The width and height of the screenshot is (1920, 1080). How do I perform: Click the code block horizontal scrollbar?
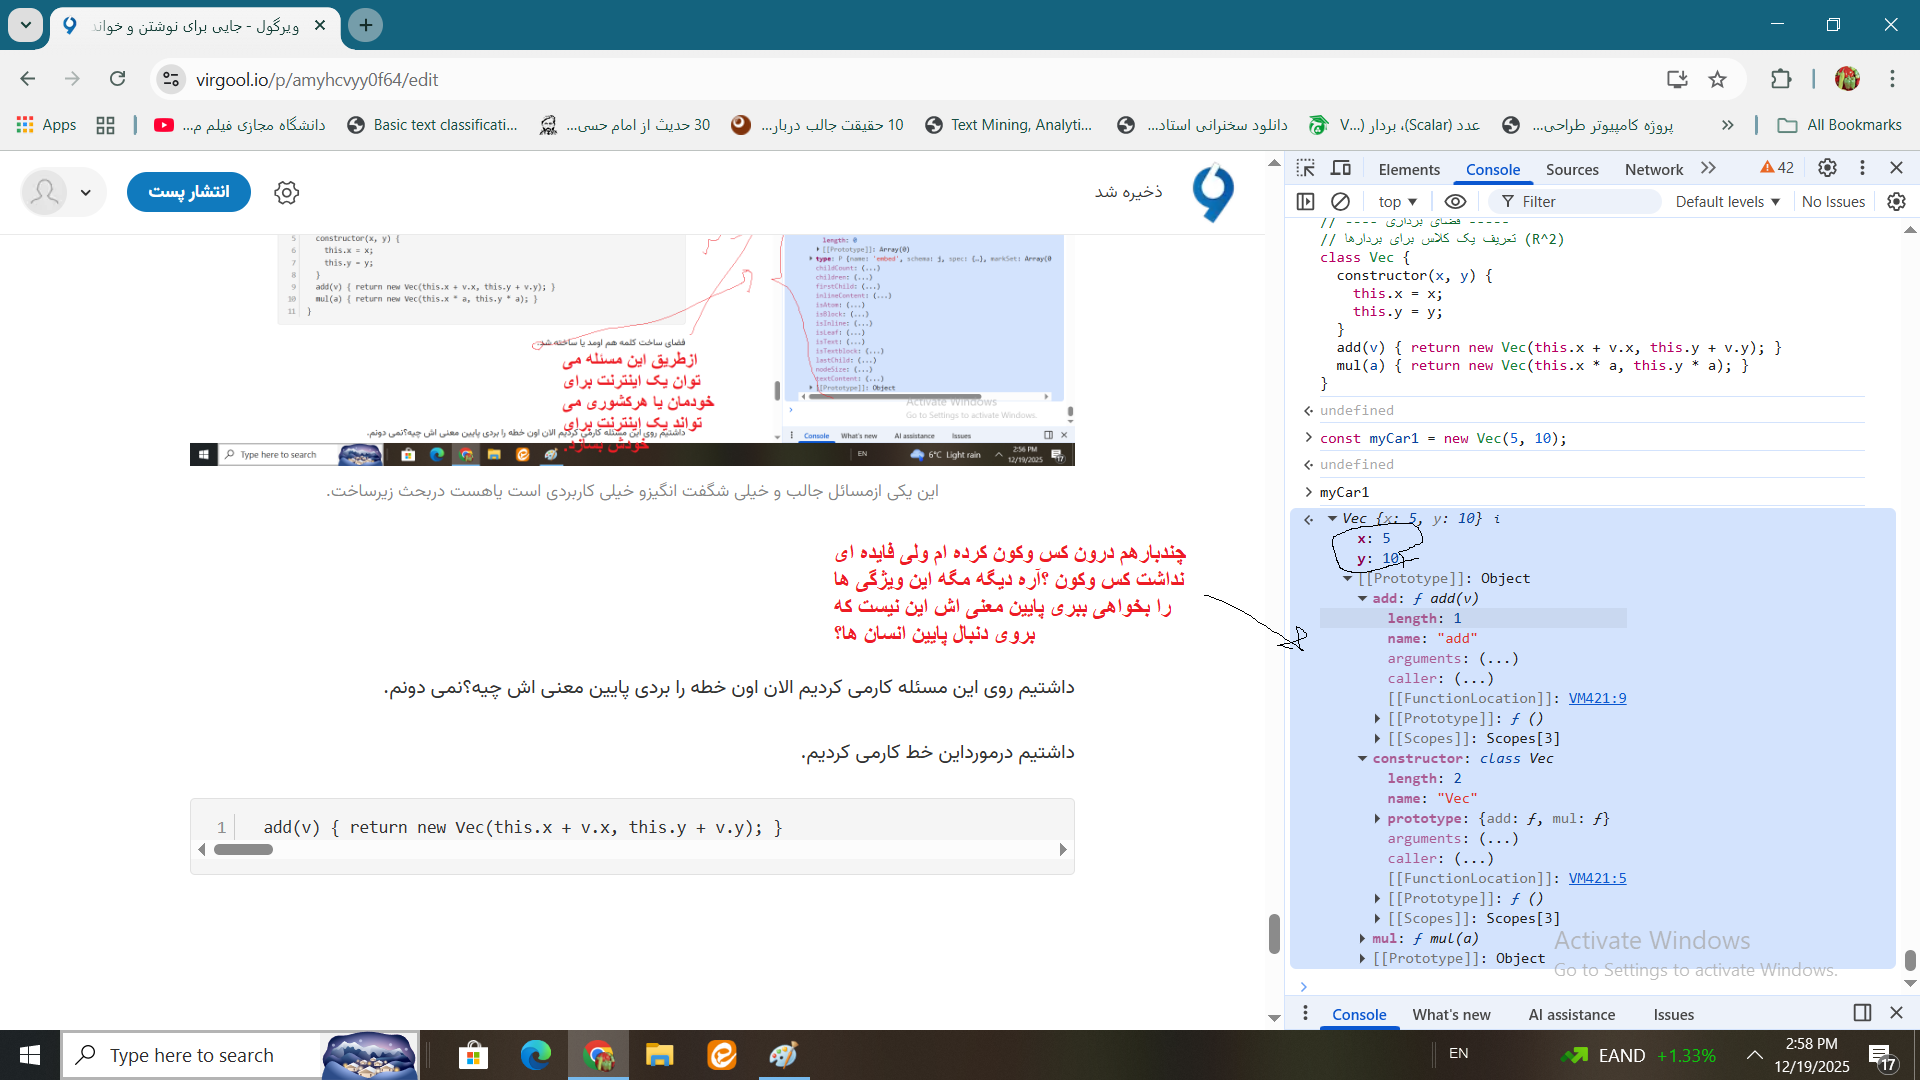(x=243, y=850)
